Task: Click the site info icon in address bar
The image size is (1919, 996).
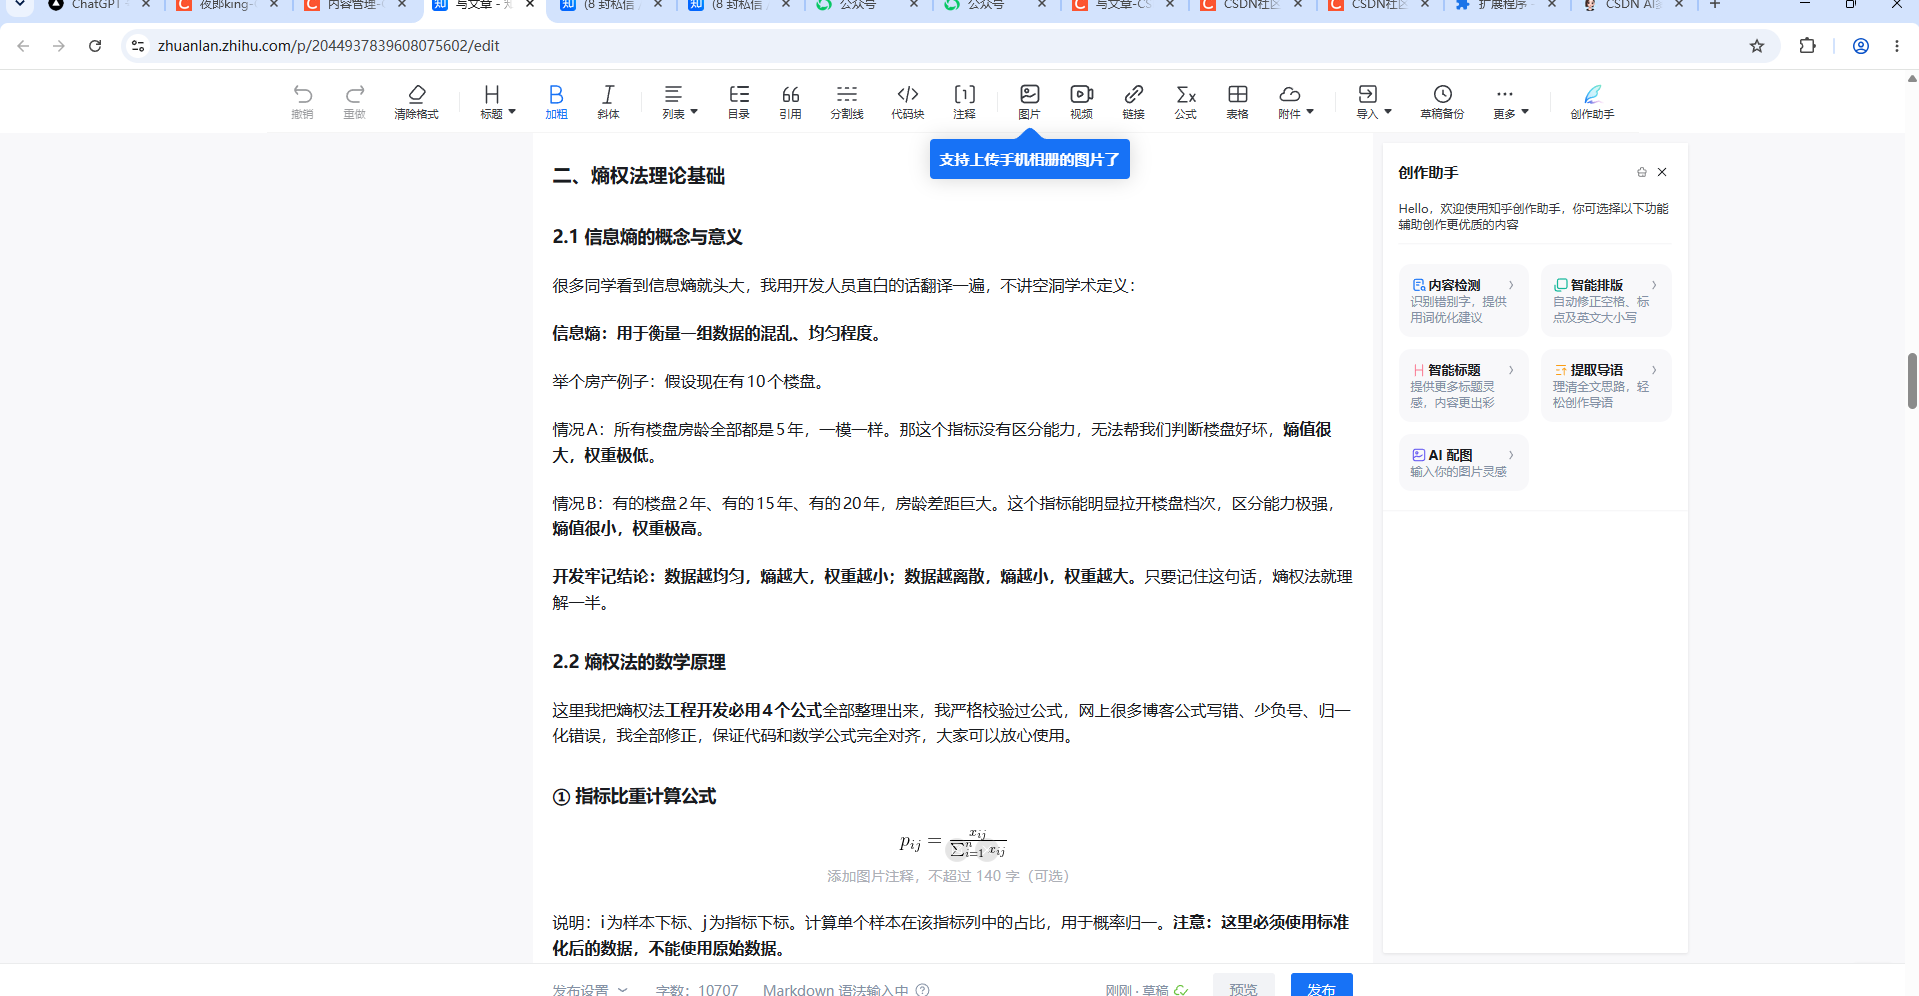Action: tap(138, 46)
